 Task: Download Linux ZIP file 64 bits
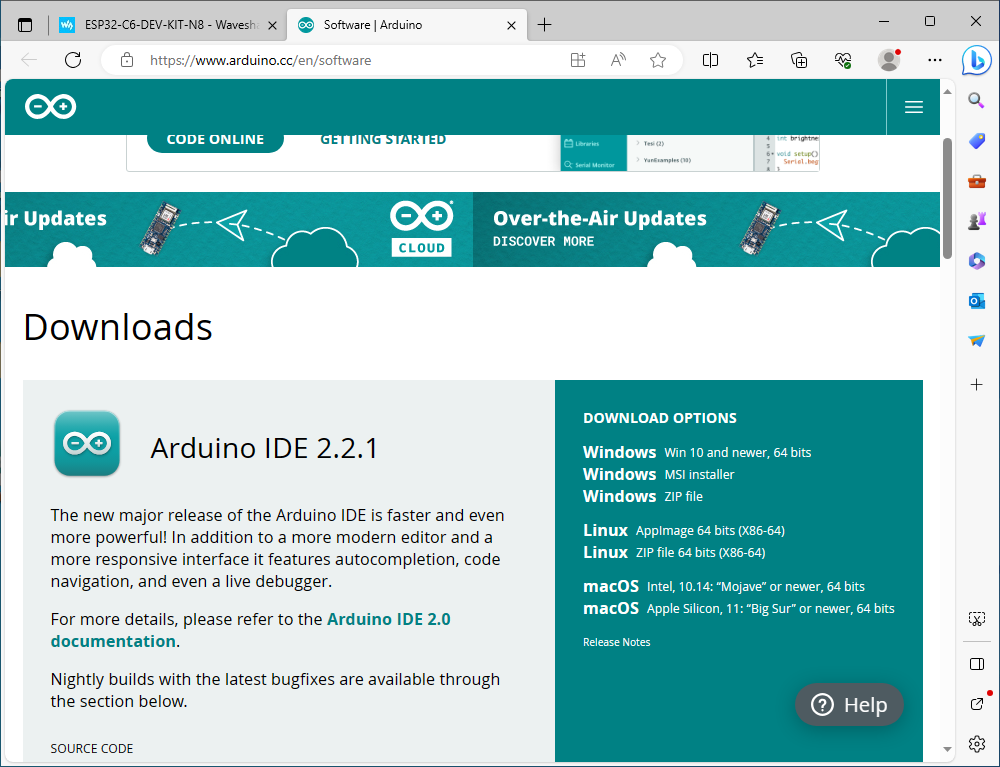pyautogui.click(x=674, y=552)
